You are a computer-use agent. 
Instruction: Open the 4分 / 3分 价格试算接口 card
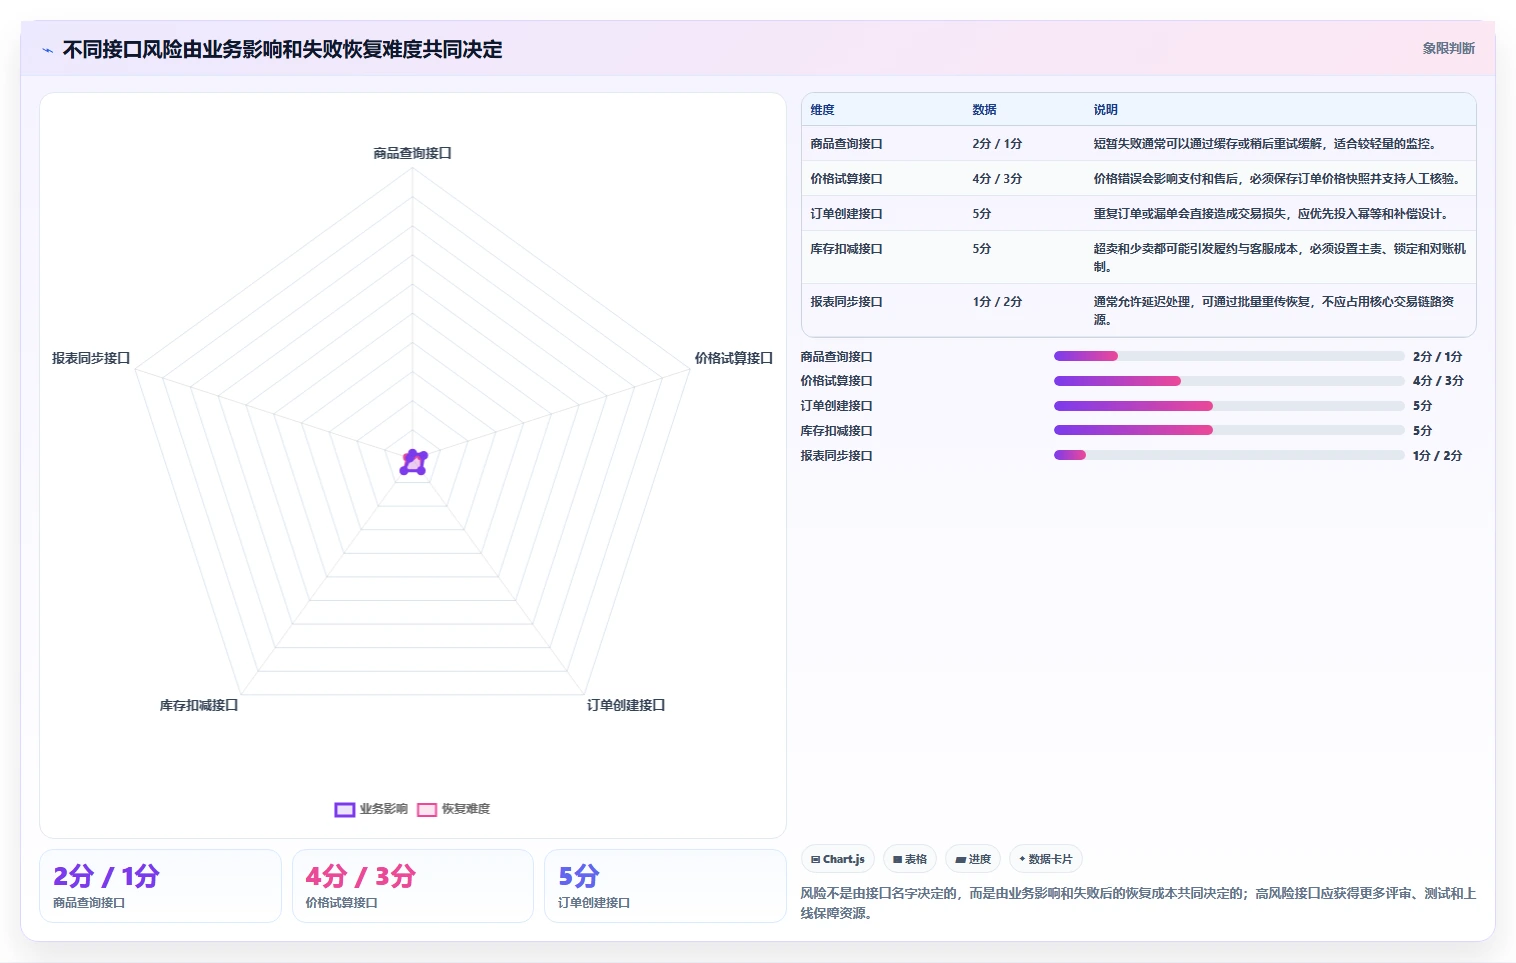(413, 886)
